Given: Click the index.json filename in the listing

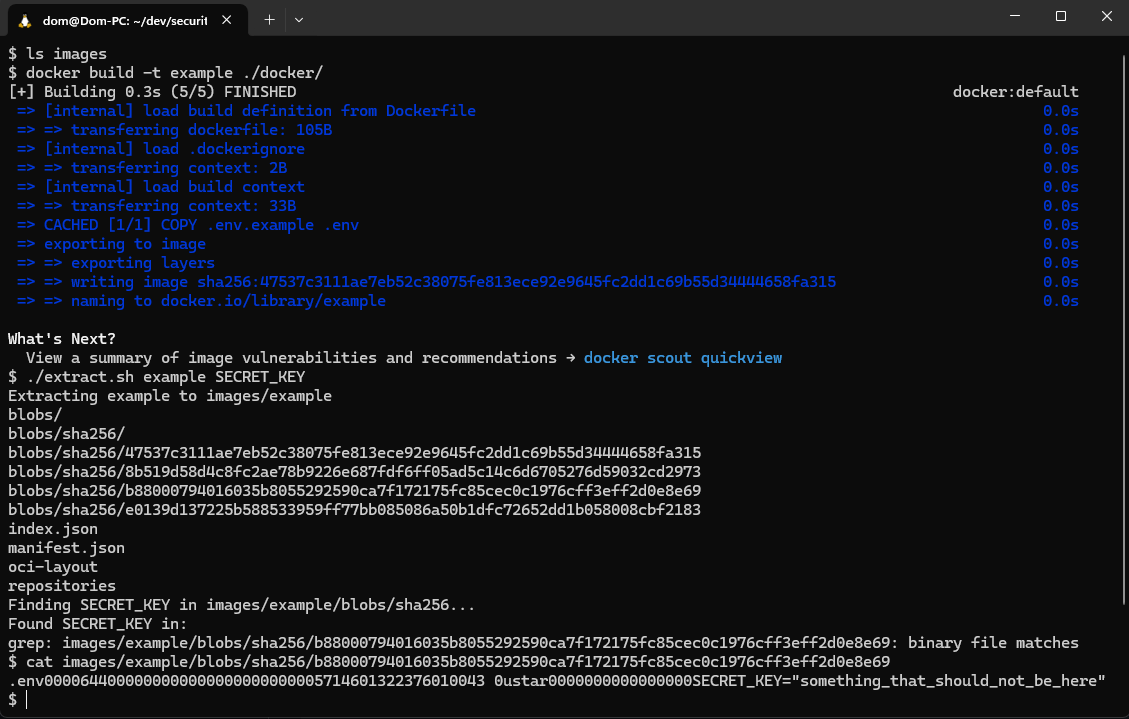Looking at the screenshot, I should point(52,528).
